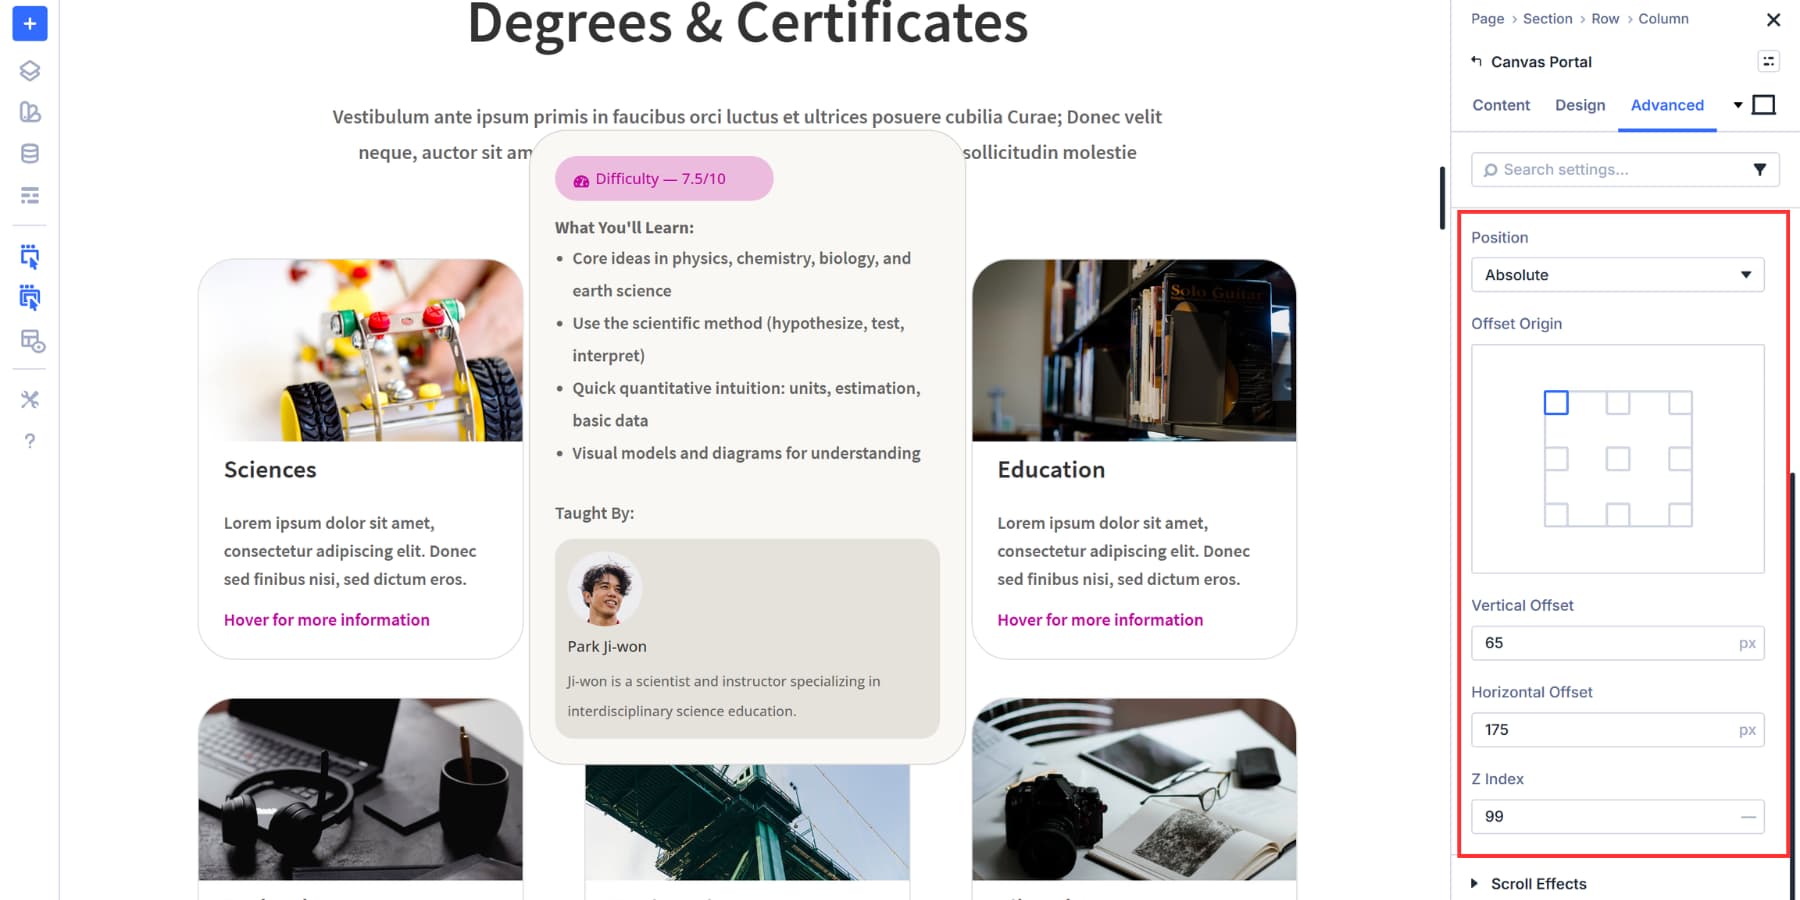Open the dropdown arrow next to Advanced tab
Viewport: 1800px width, 900px height.
tap(1738, 105)
